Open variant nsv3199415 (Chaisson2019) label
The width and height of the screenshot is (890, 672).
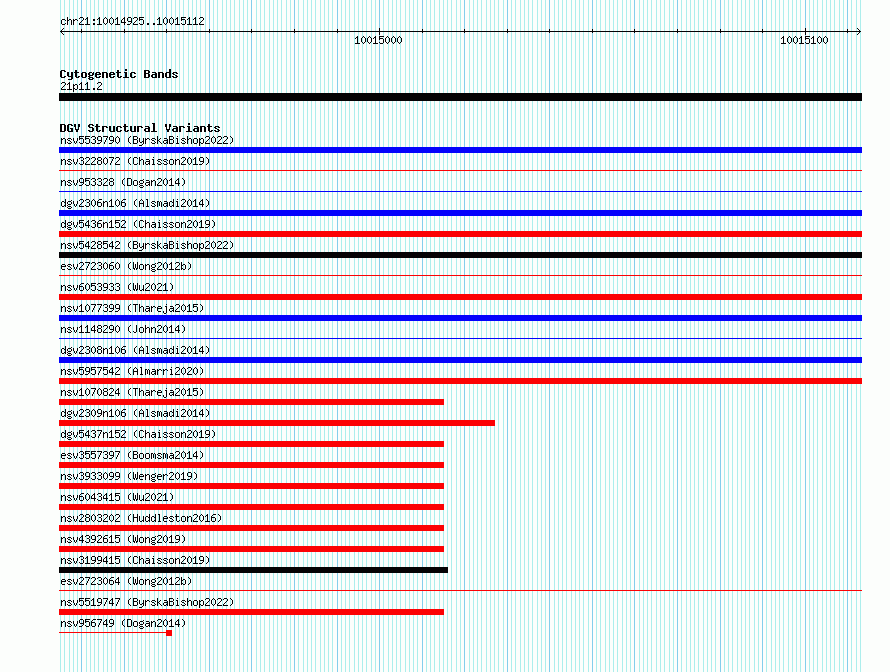[135, 560]
